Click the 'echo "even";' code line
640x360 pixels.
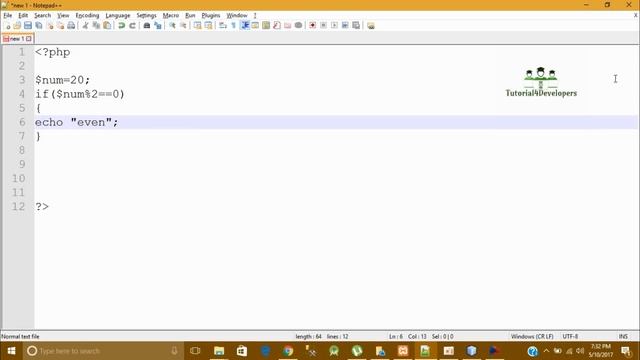(76, 122)
